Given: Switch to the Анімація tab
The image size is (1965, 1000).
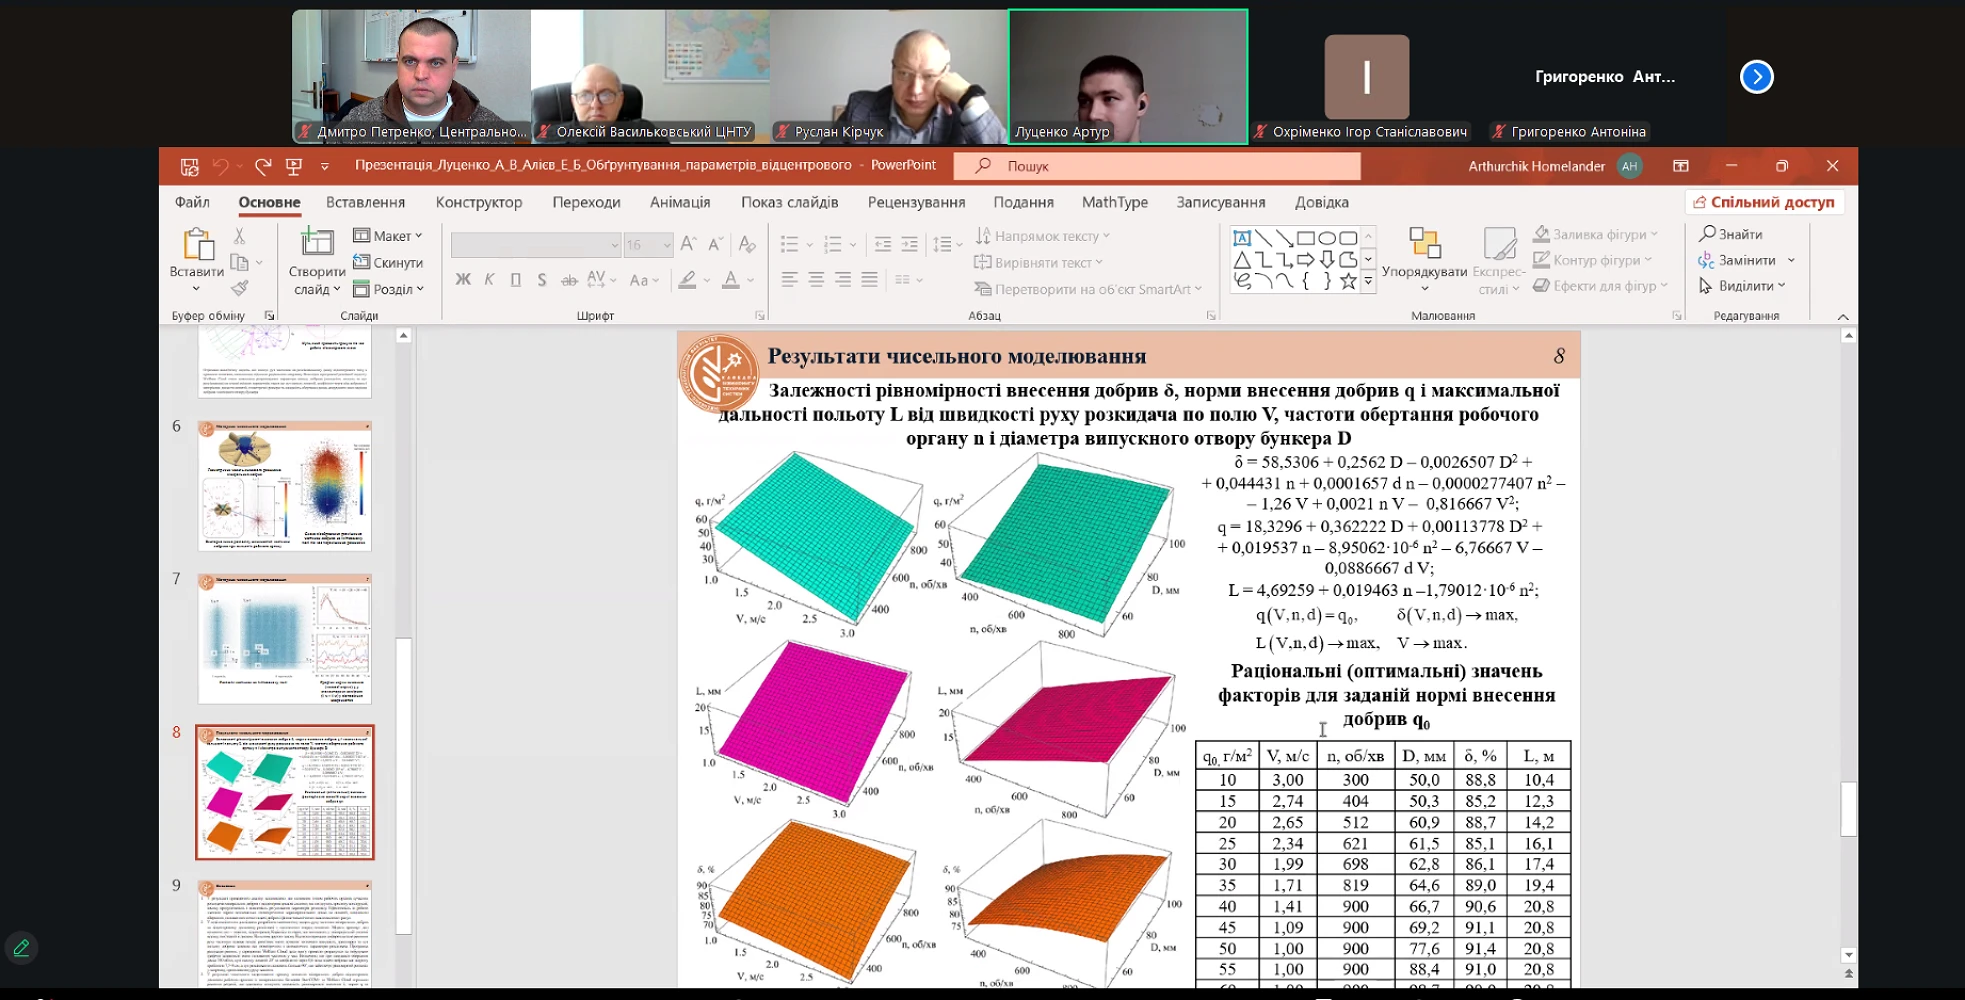Looking at the screenshot, I should pyautogui.click(x=680, y=202).
